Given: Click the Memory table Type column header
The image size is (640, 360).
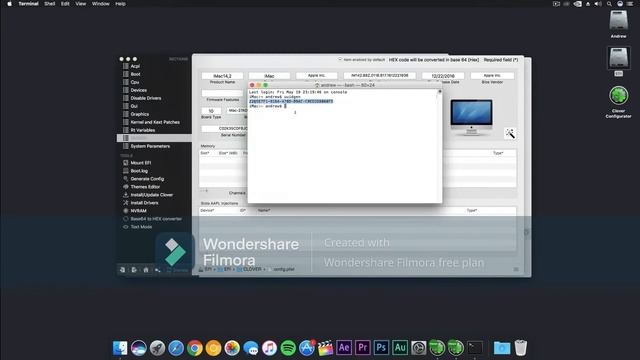Looking at the screenshot, I should (498, 153).
